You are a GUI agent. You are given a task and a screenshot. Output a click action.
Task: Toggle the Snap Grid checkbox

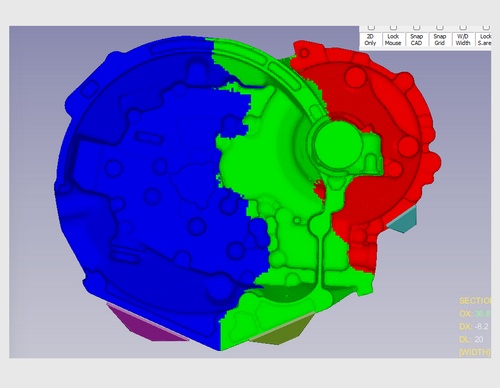pyautogui.click(x=440, y=27)
